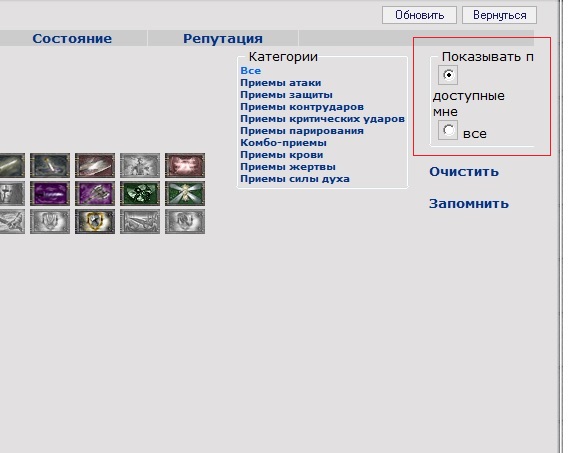Select the gray knight helmet skill icon
Viewport: 581px width, 453px height.
coord(12,193)
